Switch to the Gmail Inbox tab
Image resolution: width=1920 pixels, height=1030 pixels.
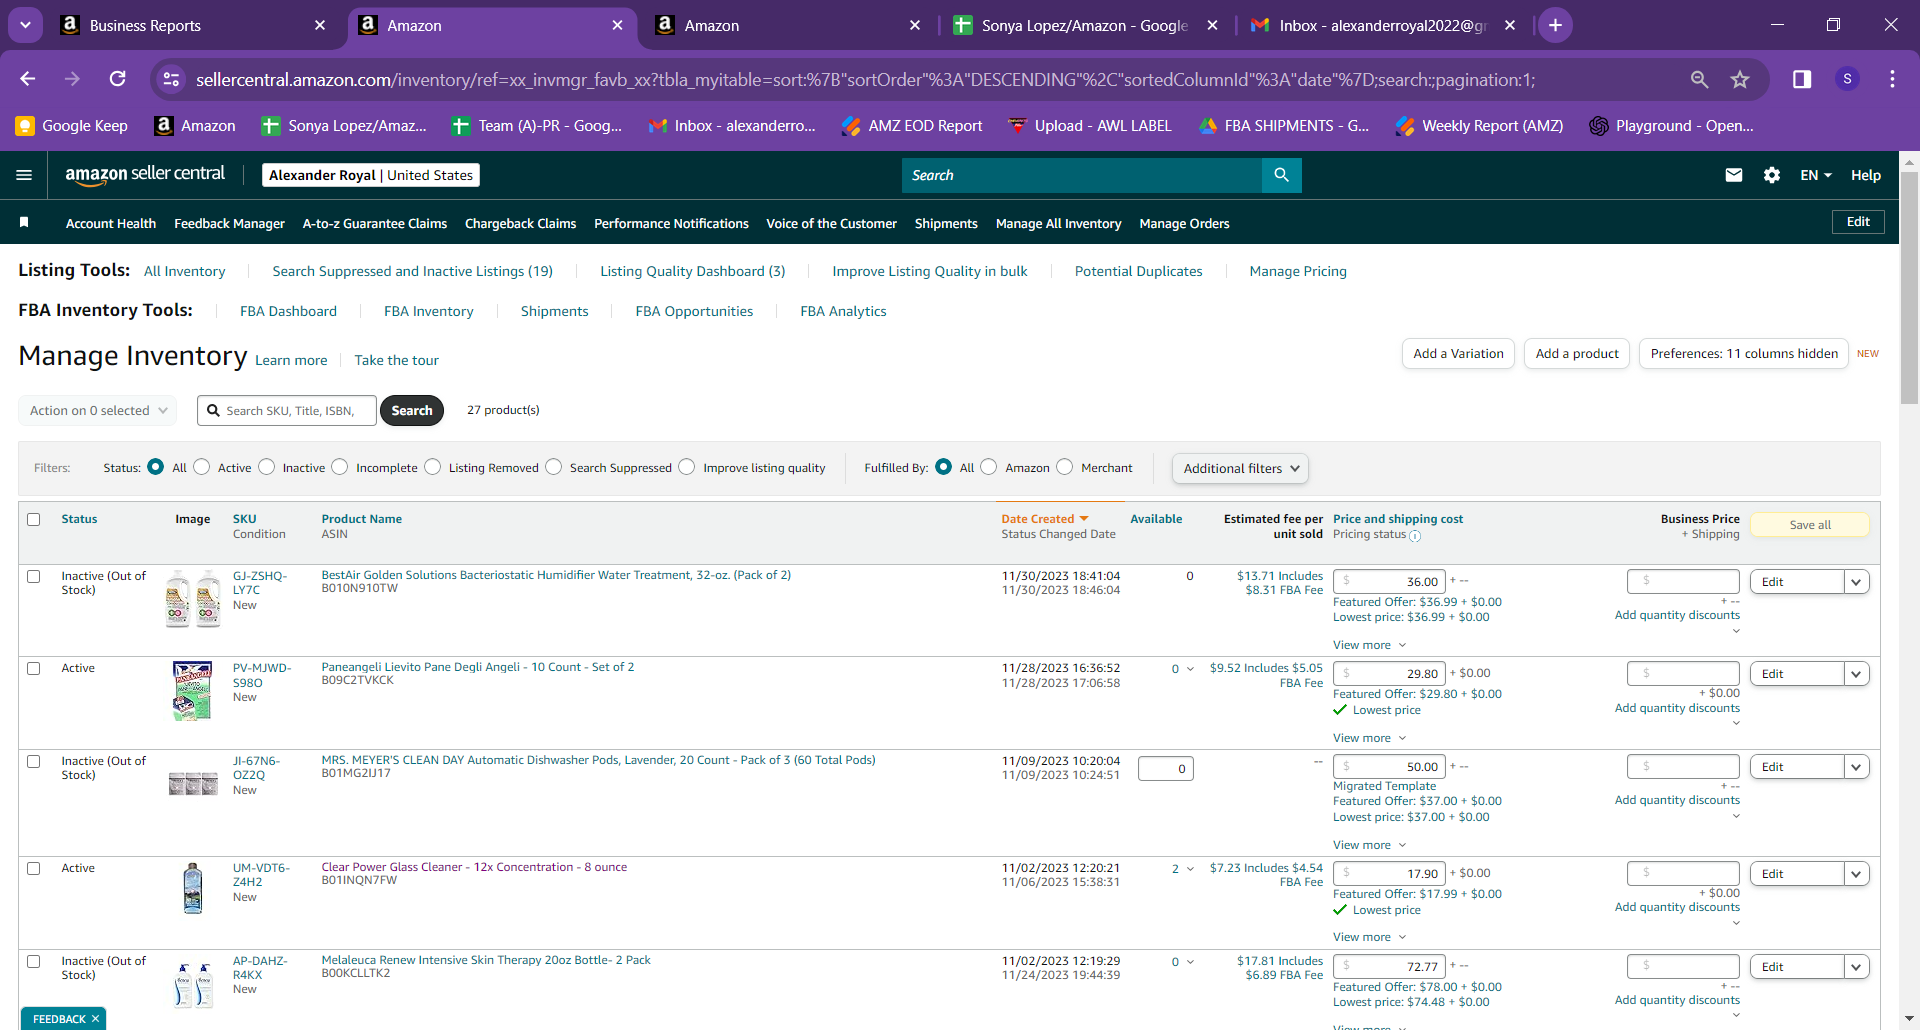click(1384, 25)
